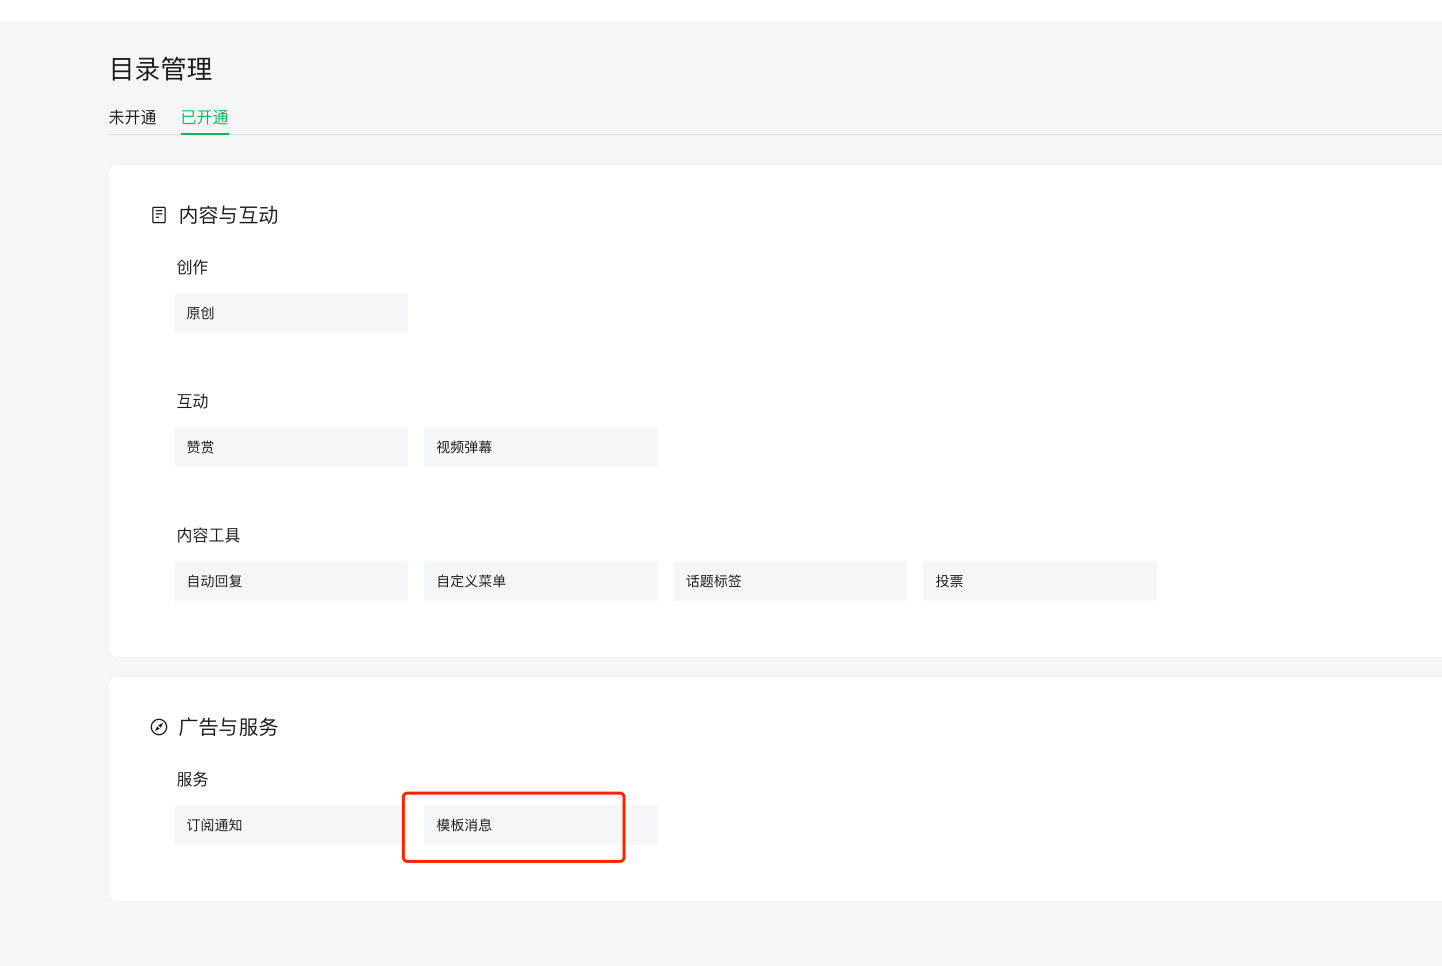This screenshot has height=966, width=1442.
Task: Click the 广告与服务 compass icon
Action: click(159, 727)
